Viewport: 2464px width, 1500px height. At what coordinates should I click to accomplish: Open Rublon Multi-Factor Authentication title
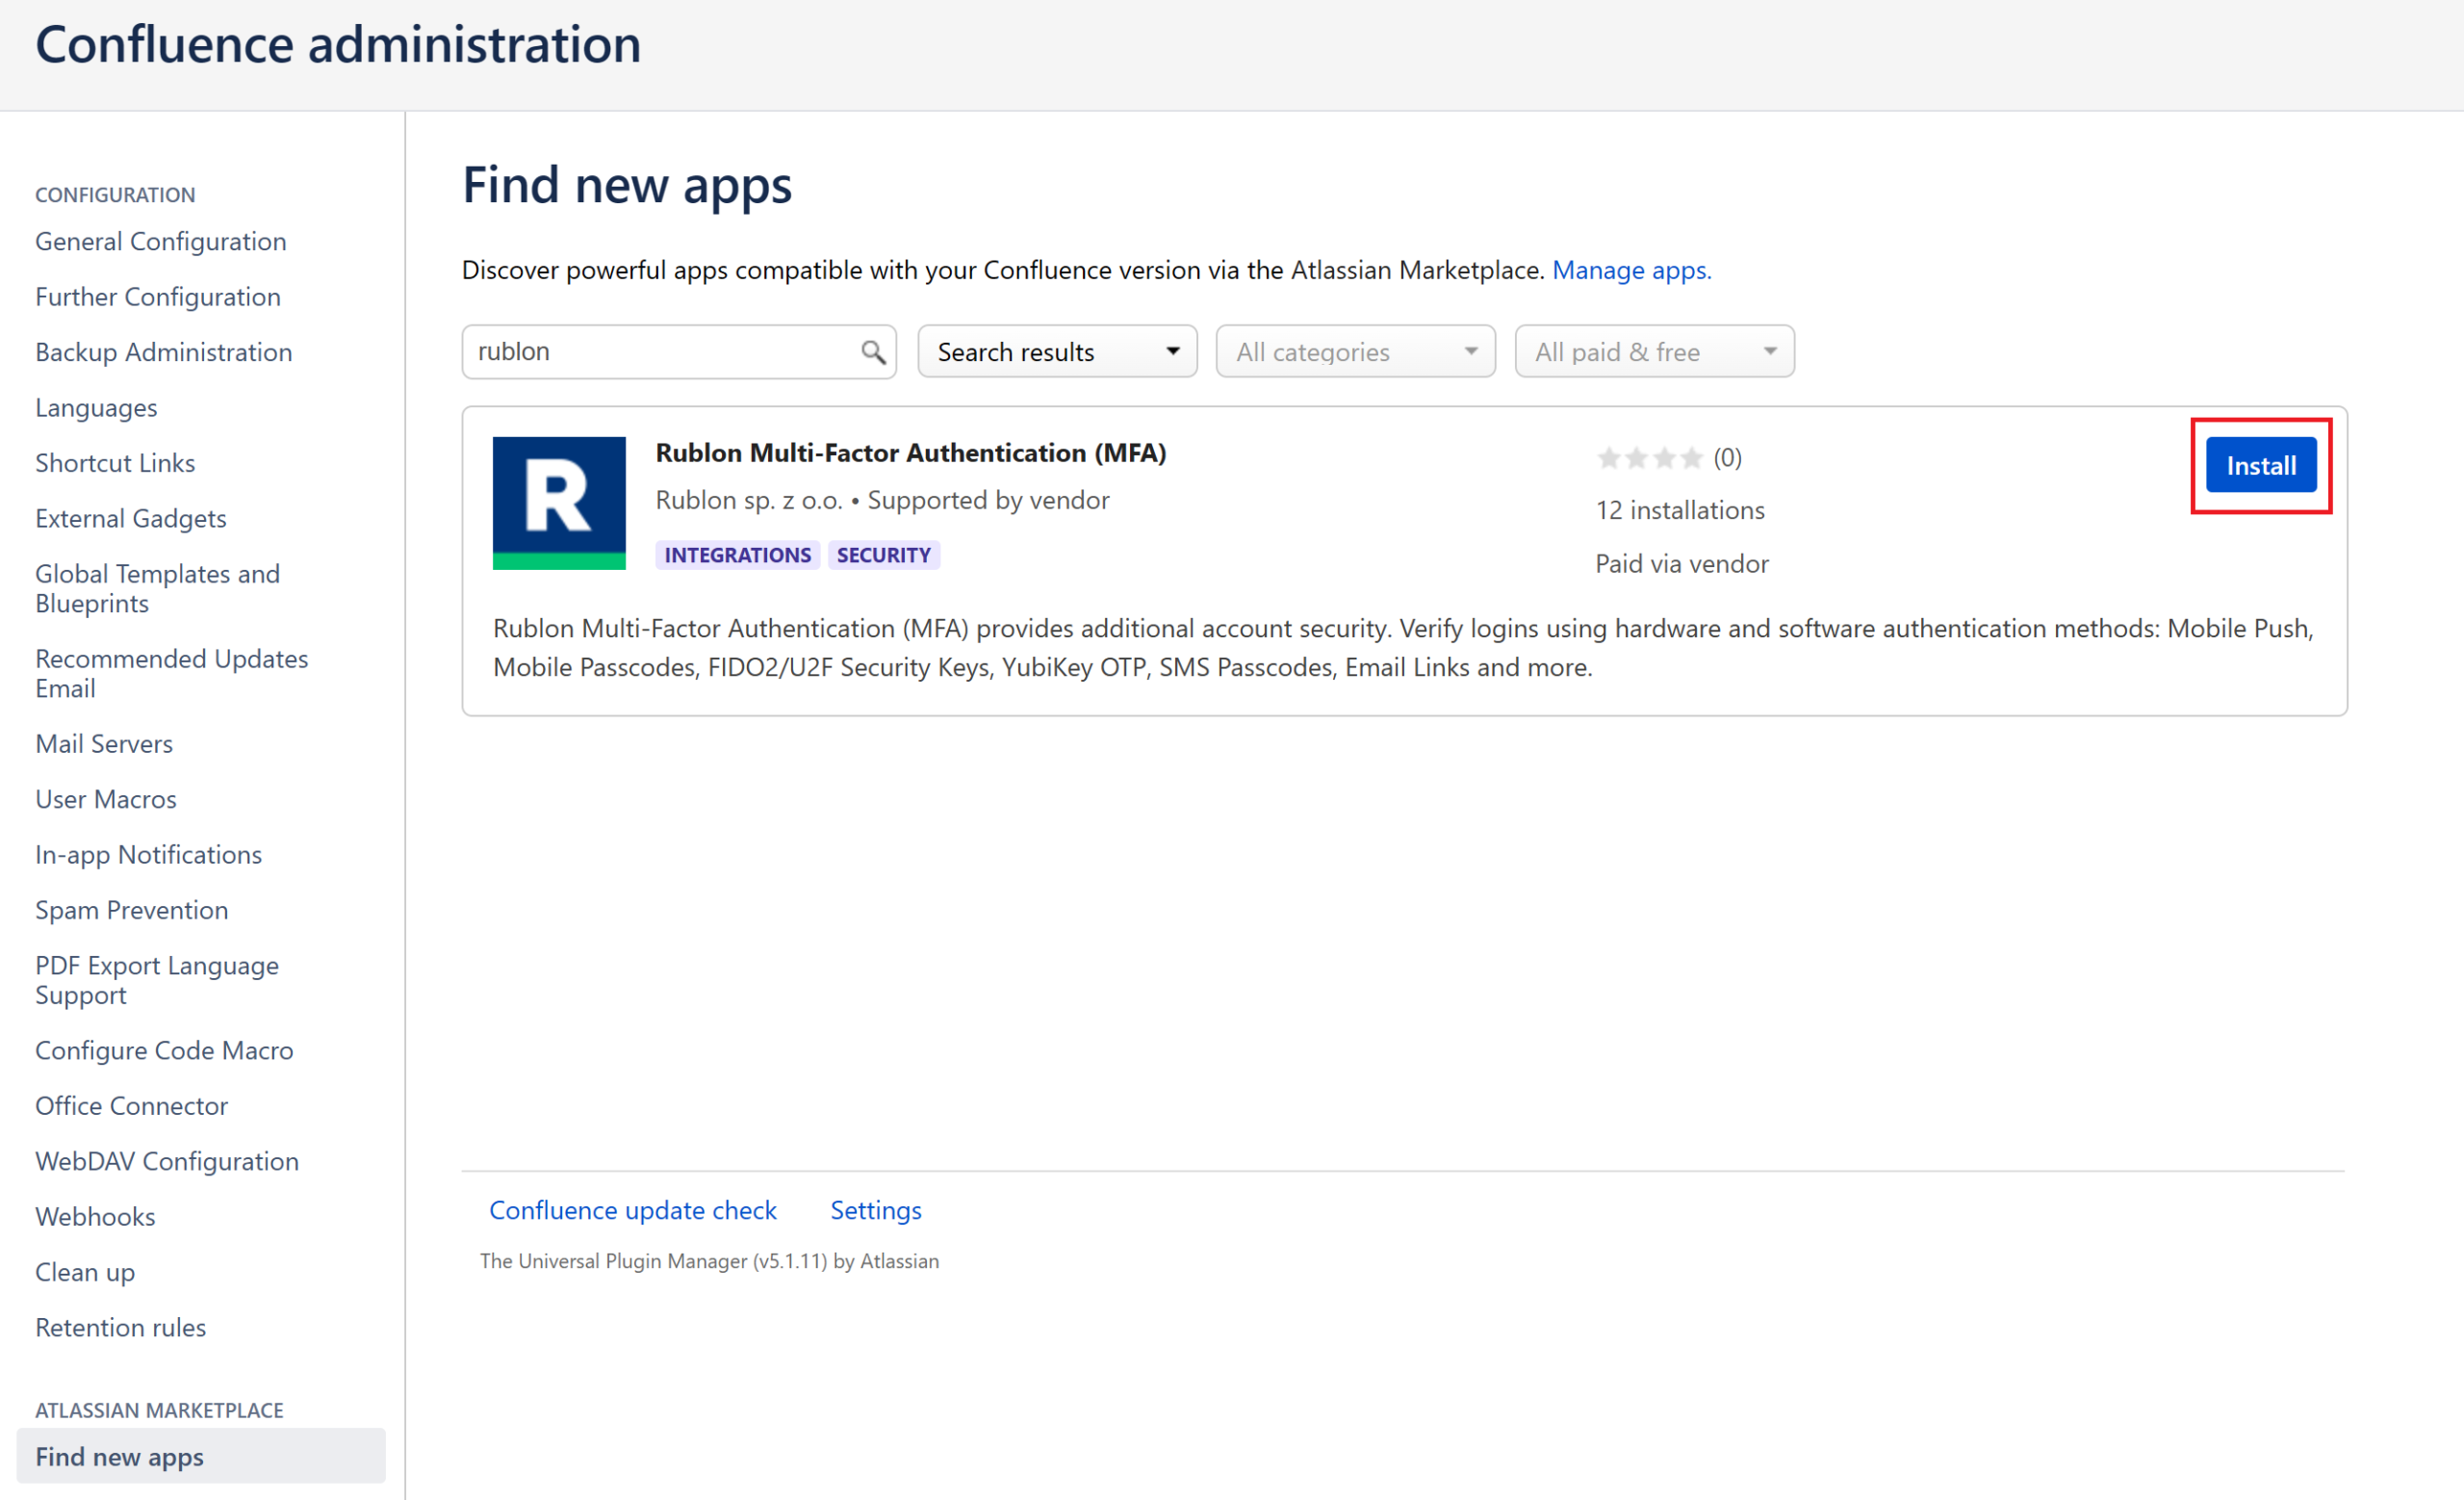[910, 453]
